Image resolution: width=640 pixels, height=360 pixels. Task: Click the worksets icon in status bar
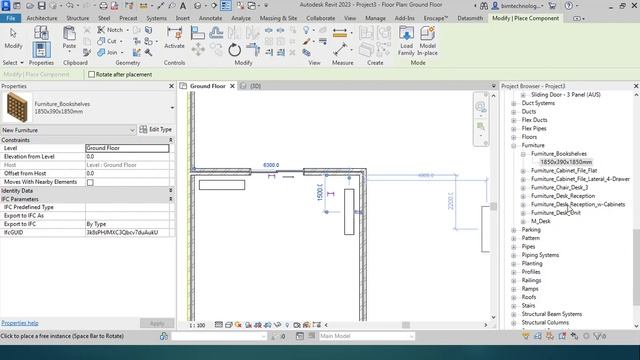164,336
